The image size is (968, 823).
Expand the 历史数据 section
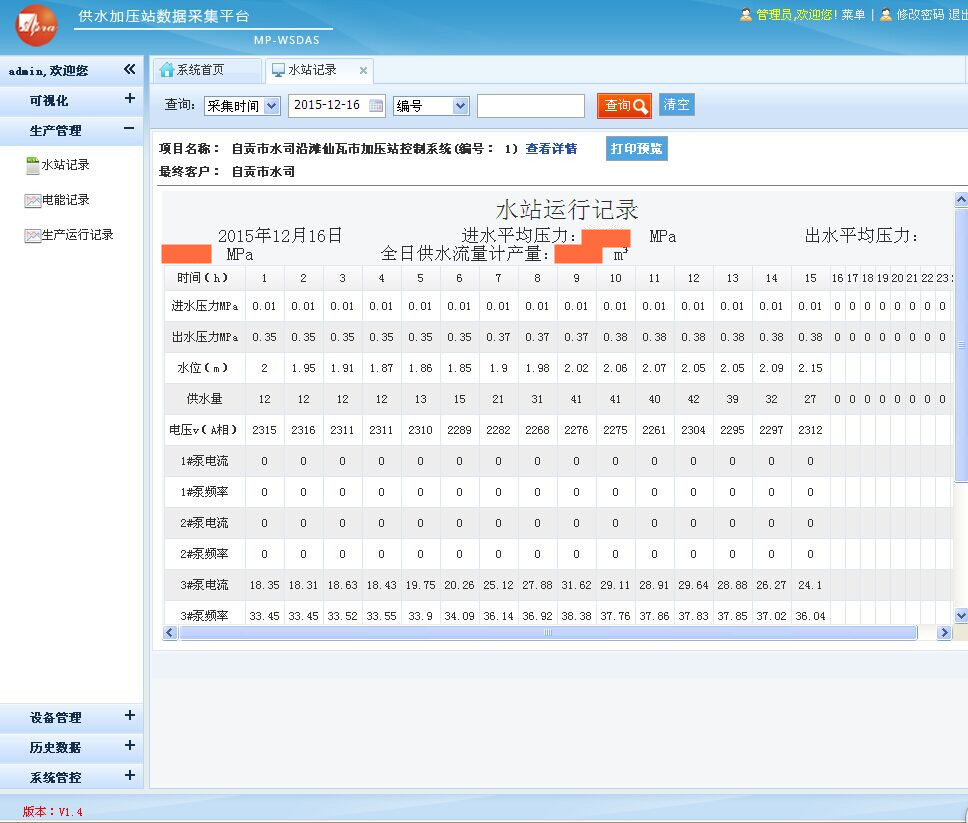129,746
